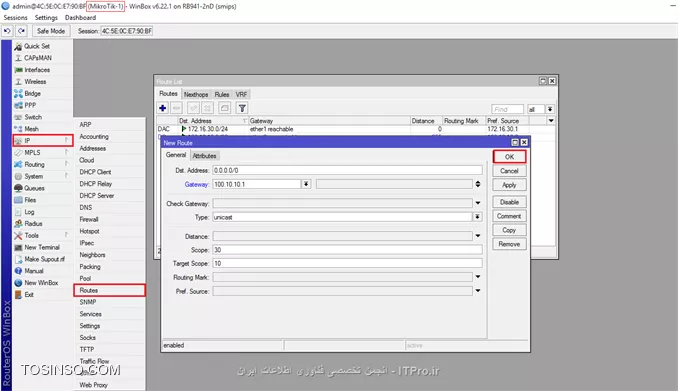
Task: Click Exit in the sidebar
Action: [29, 295]
